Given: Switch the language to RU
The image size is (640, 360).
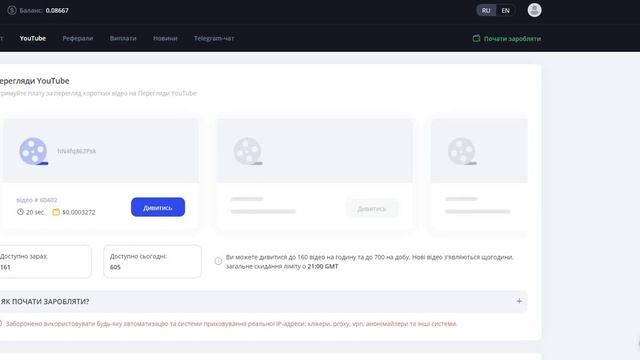Looking at the screenshot, I should 486,11.
